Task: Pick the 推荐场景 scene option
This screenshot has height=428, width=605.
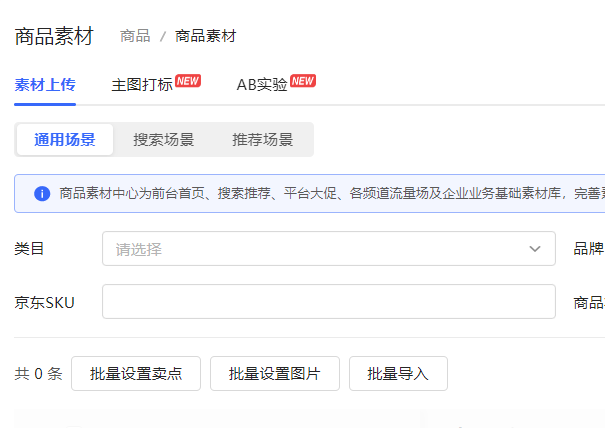Action: 263,140
